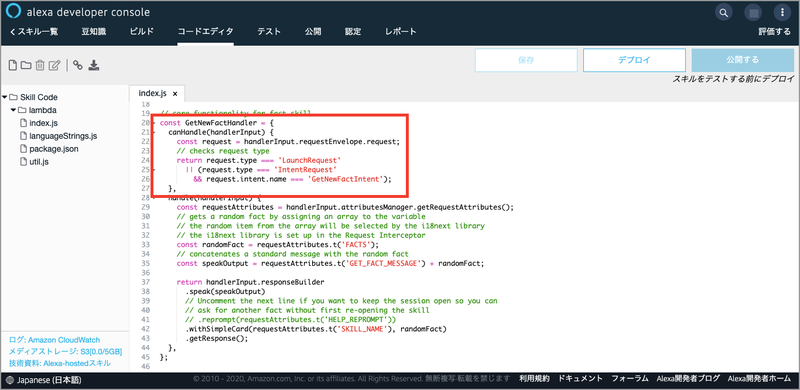This screenshot has height=390, width=800.
Task: Click the 公開する button
Action: pos(743,60)
